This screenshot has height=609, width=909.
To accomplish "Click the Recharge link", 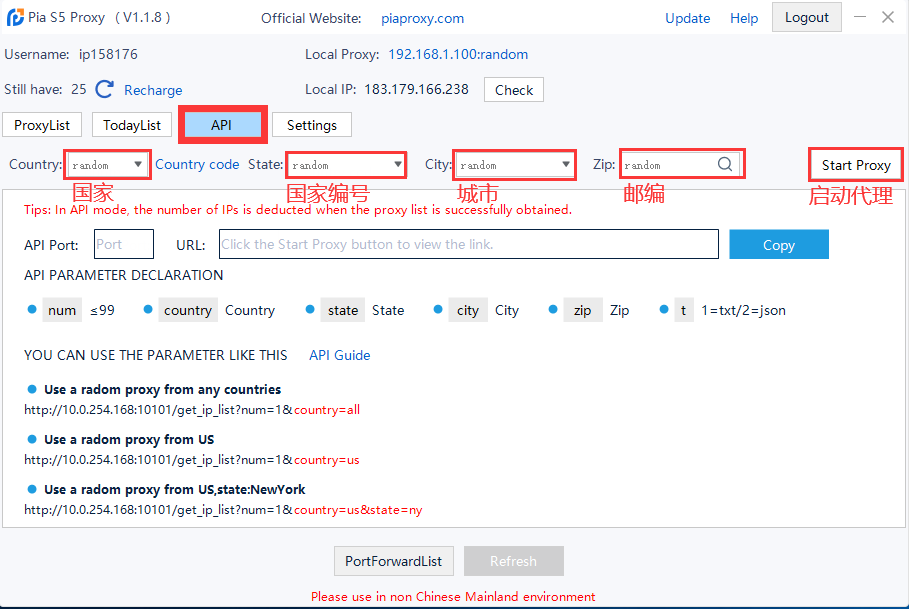I will click(153, 90).
